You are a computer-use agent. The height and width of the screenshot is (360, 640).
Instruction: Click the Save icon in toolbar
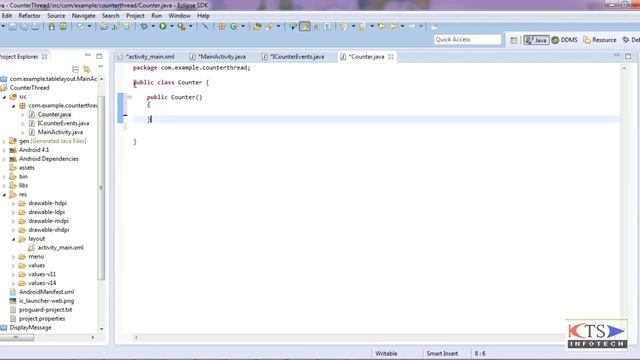pos(13,27)
